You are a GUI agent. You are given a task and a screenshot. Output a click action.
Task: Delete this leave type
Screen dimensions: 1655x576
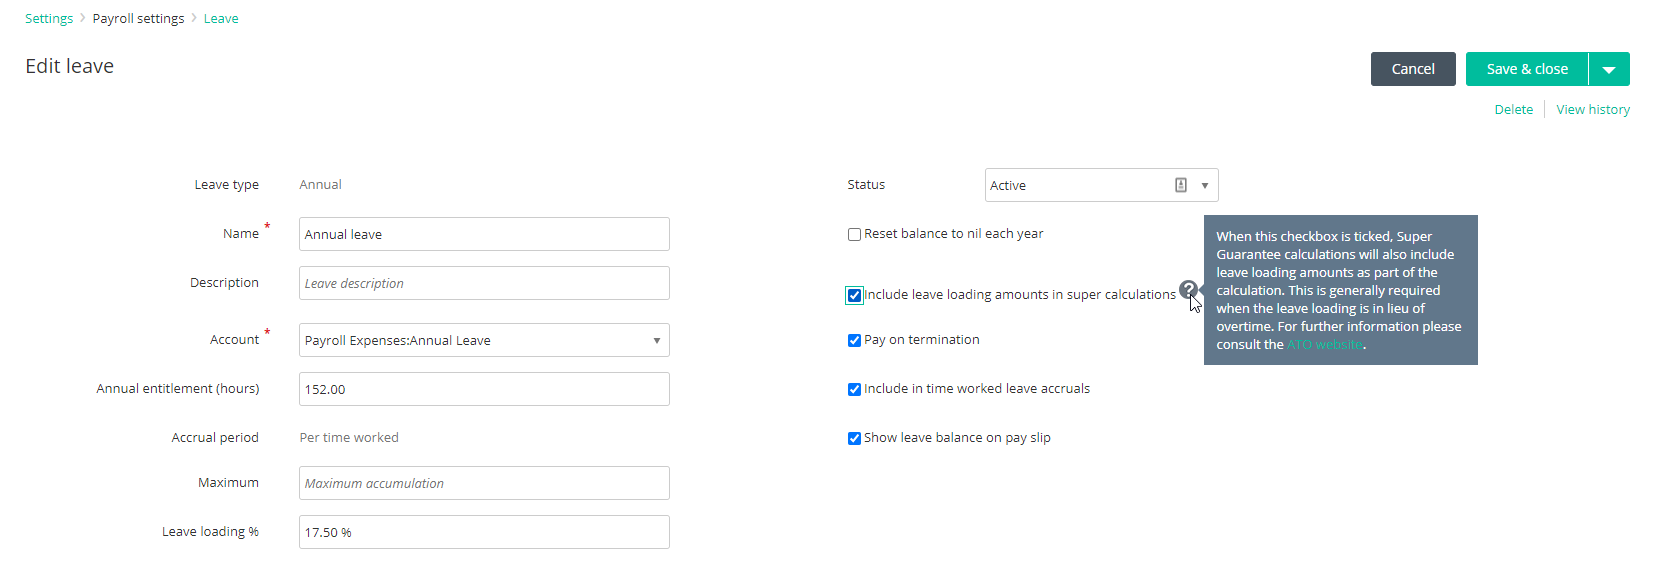tap(1513, 109)
